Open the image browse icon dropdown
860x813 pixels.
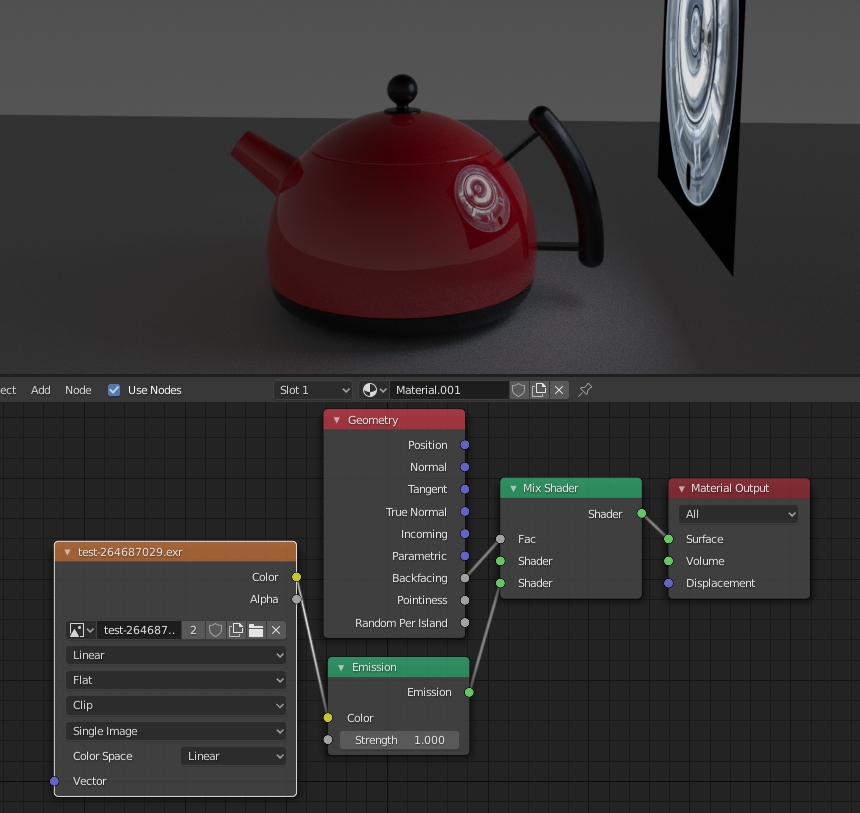[x=81, y=630]
